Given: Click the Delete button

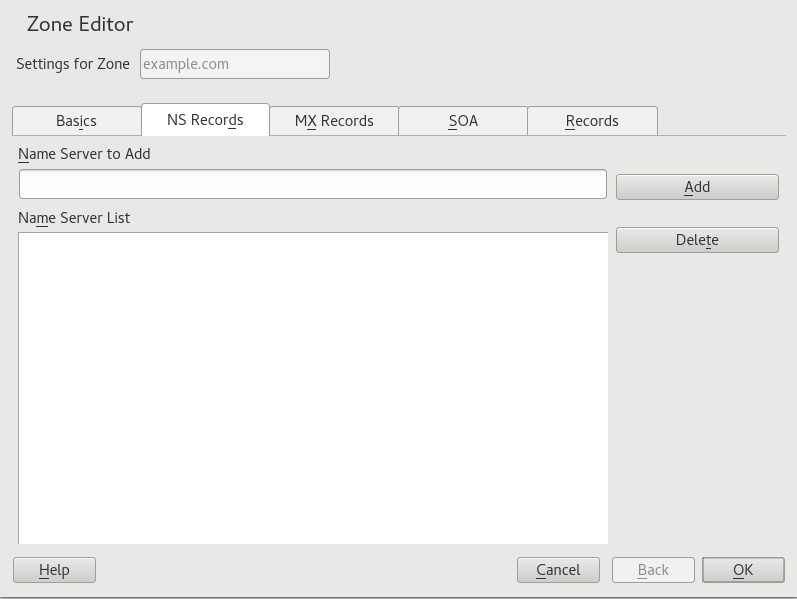Looking at the screenshot, I should (x=697, y=240).
